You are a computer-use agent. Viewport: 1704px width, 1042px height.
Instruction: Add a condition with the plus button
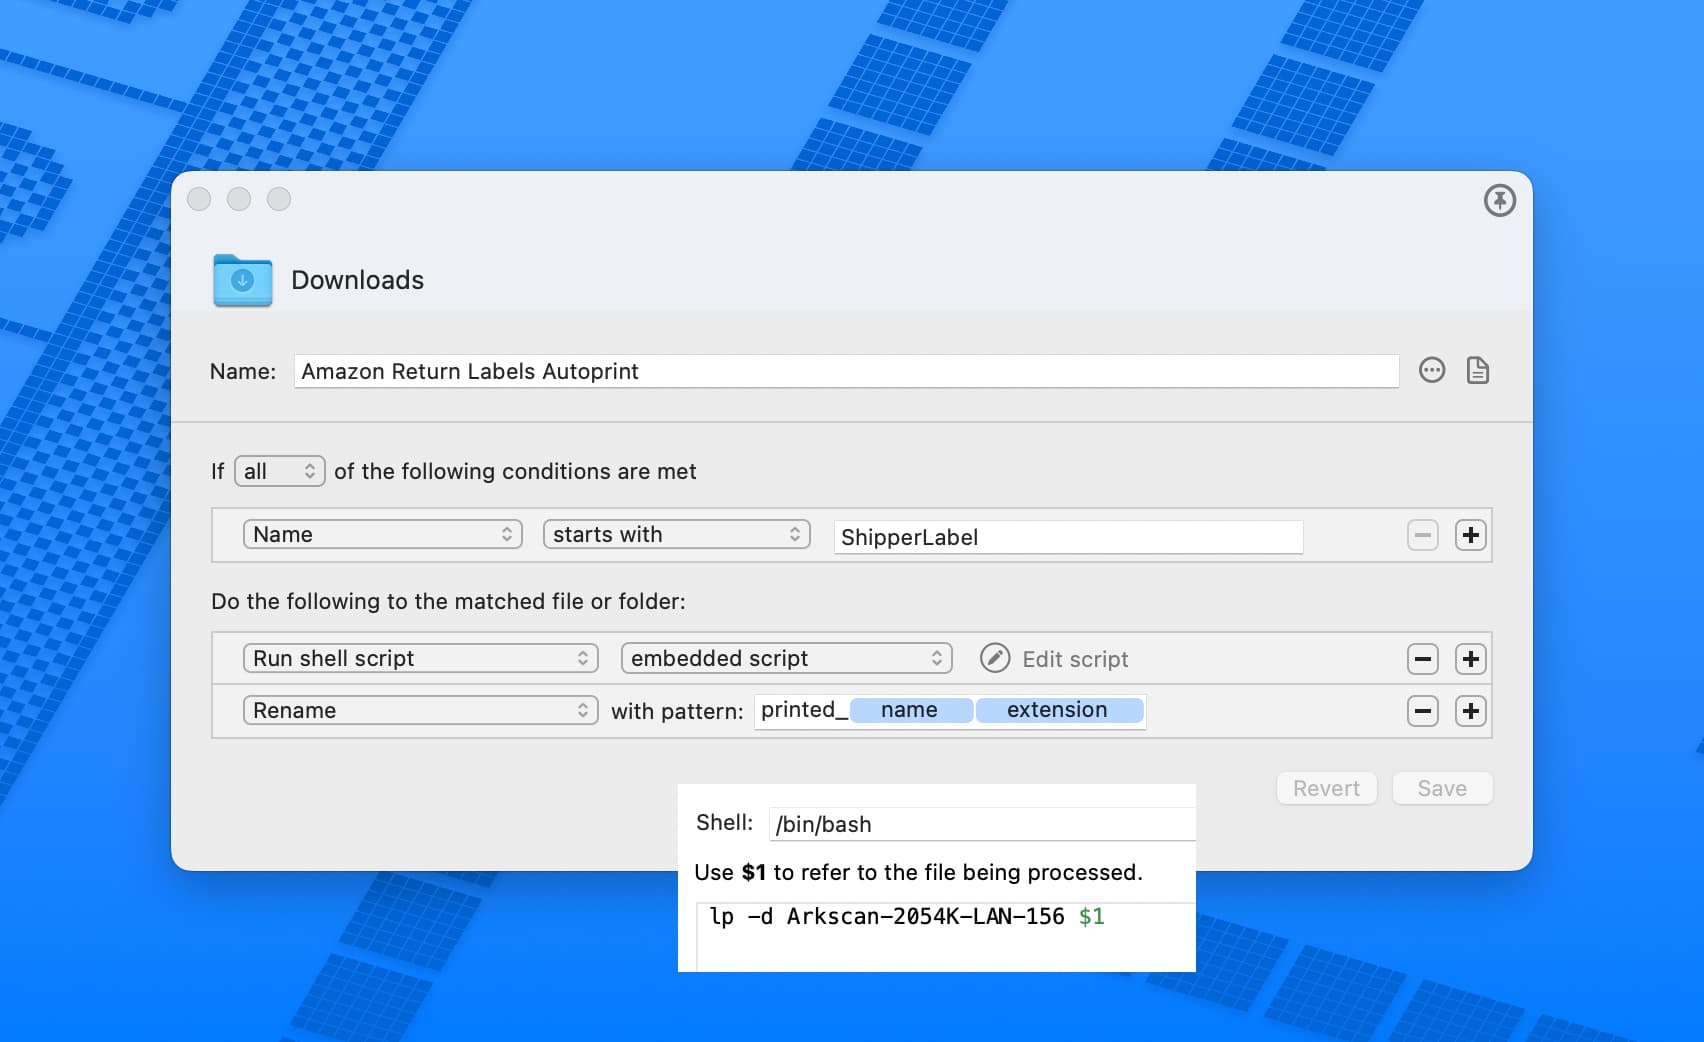[1470, 535]
